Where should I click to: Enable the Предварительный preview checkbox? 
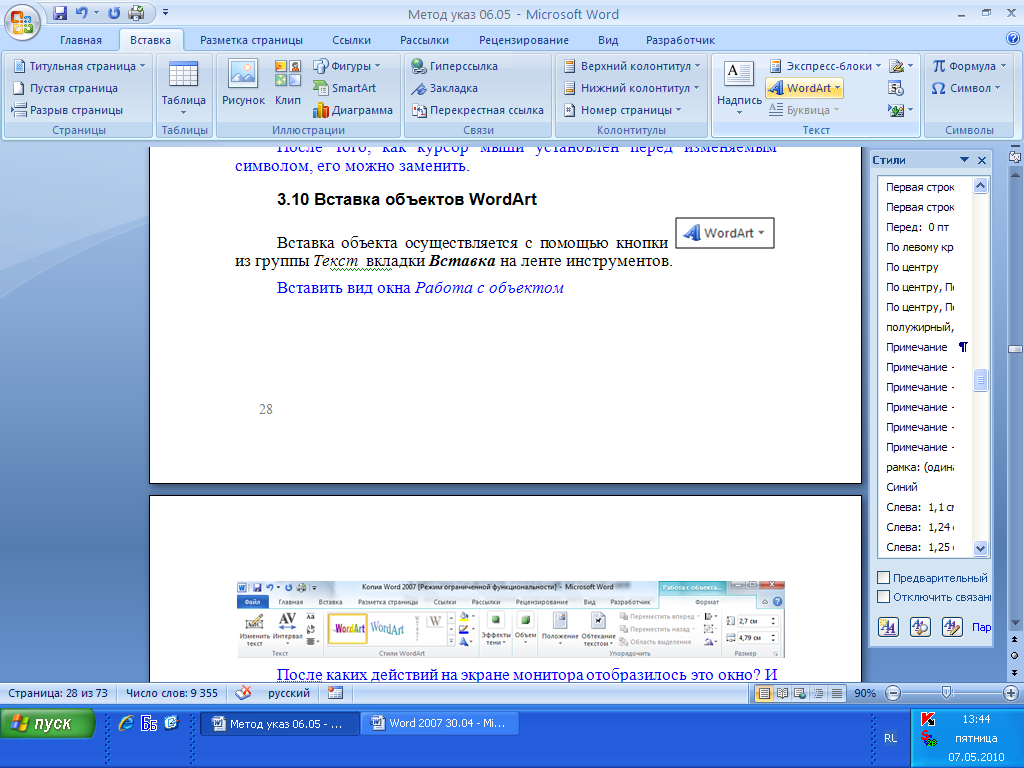[x=884, y=577]
